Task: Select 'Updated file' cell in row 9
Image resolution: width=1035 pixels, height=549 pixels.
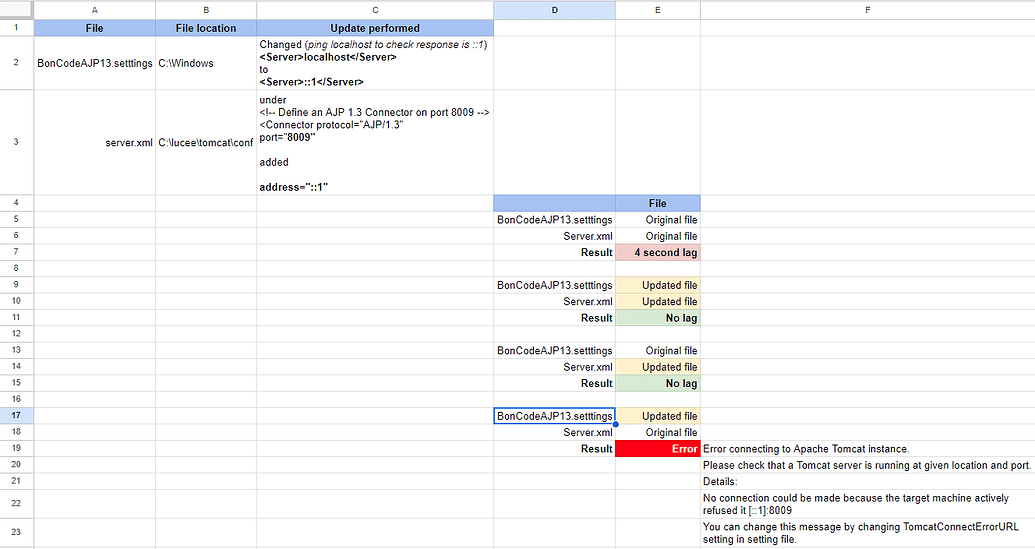Action: pyautogui.click(x=657, y=285)
